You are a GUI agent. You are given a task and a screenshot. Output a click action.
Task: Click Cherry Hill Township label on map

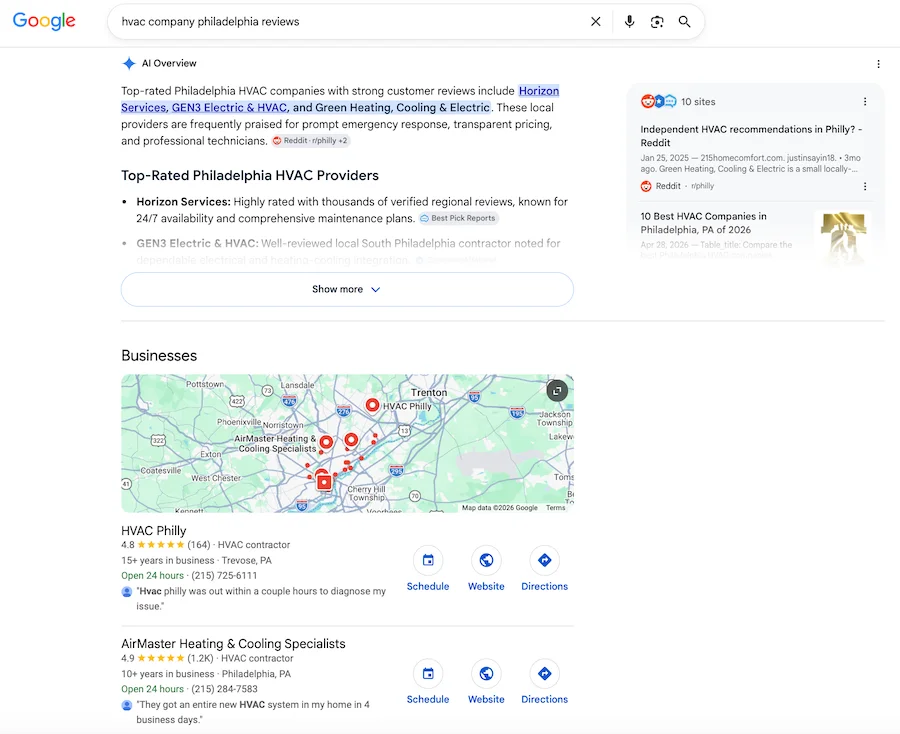tap(366, 494)
